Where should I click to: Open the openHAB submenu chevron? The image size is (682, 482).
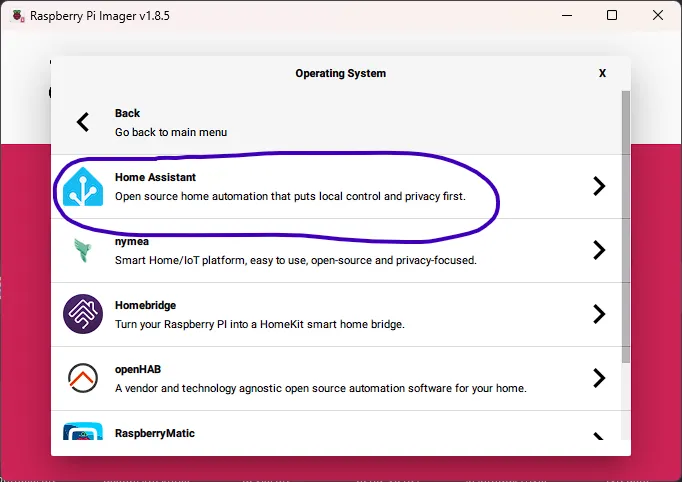point(599,378)
